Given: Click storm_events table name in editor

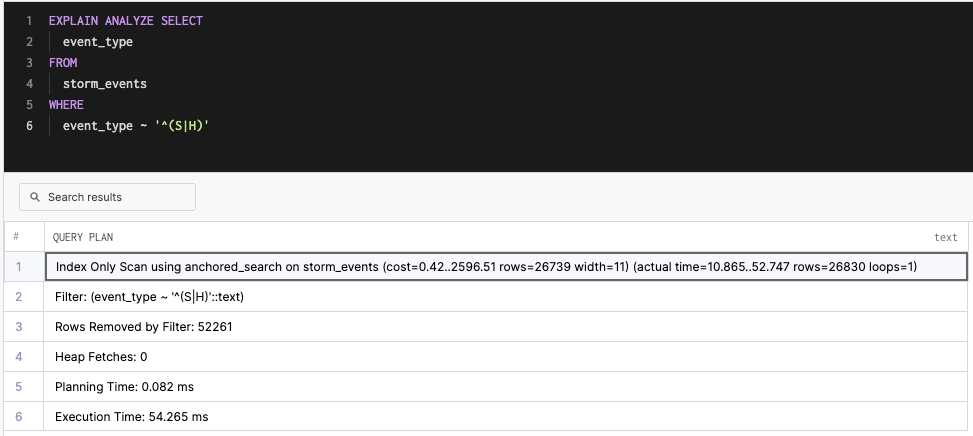Looking at the screenshot, I should pyautogui.click(x=104, y=84).
